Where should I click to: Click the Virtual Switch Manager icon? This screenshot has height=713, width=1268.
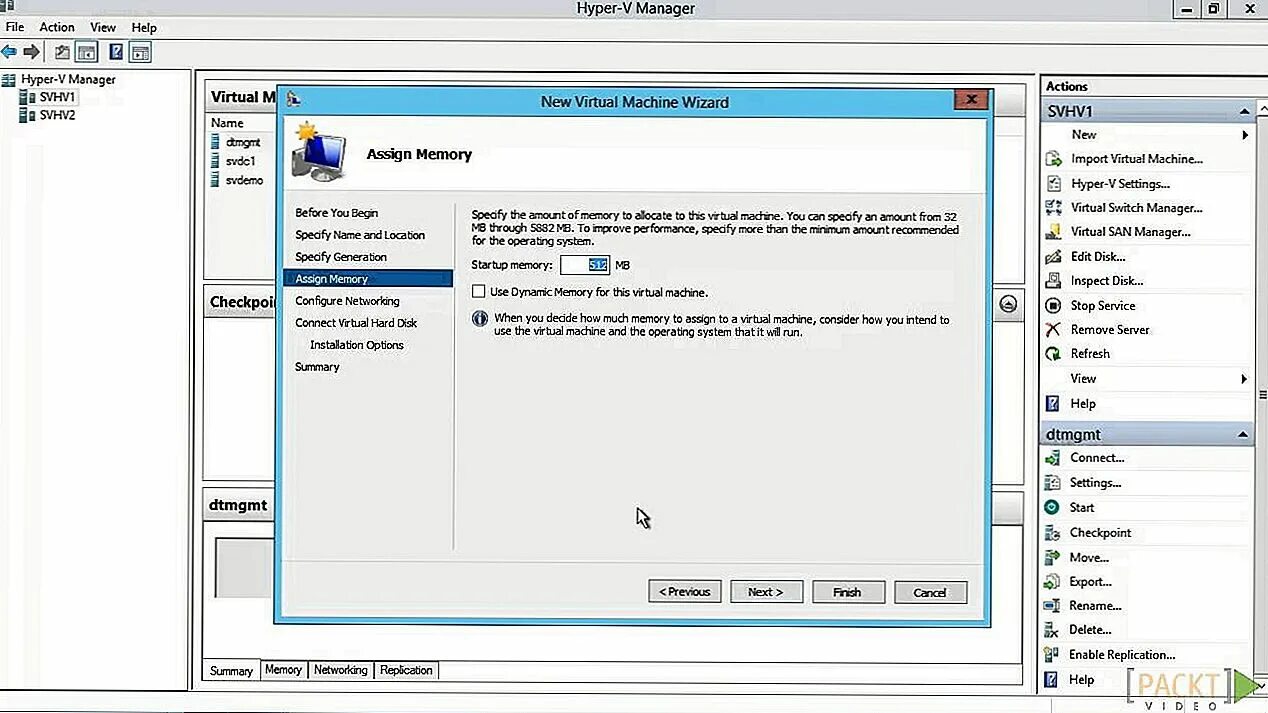tap(1052, 208)
